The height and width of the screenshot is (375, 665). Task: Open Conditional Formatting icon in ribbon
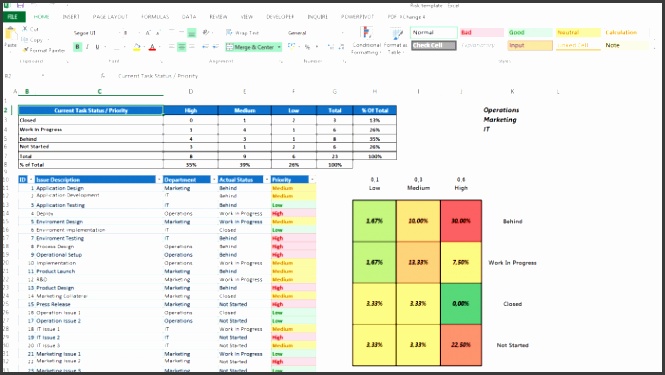point(366,33)
